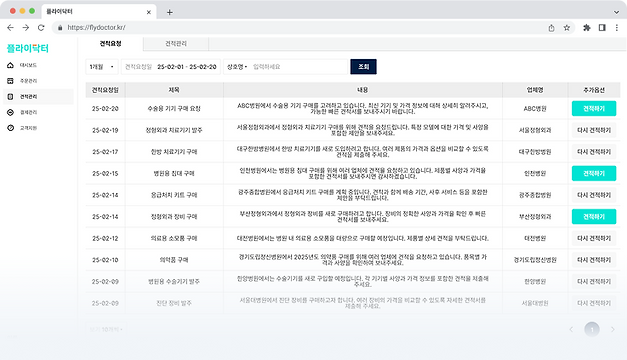The height and width of the screenshot is (360, 627).
Task: Click the date range 25-02-01 - 25-02-20 field
Action: click(x=171, y=67)
